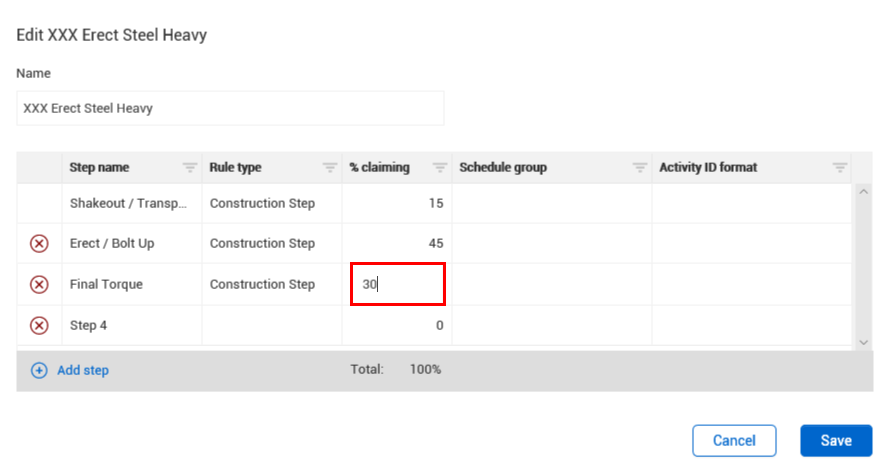Viewport: 891px width, 466px height.
Task: Click the plus icon beside Add step
Action: (x=39, y=371)
